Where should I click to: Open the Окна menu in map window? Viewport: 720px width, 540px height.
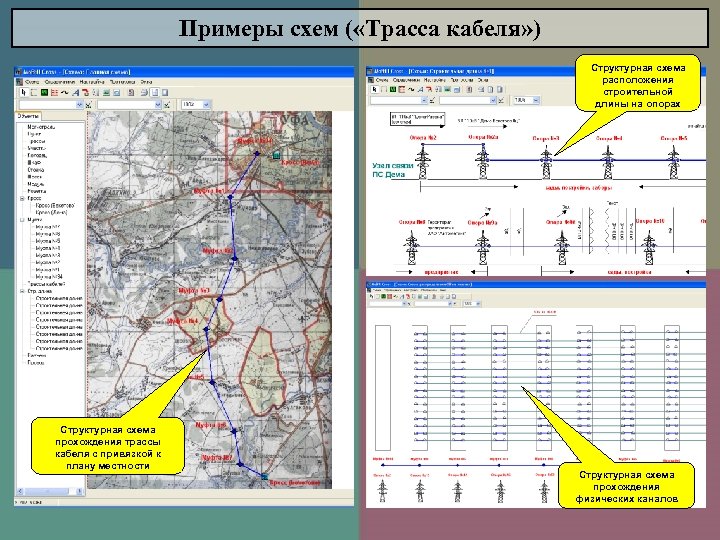[146, 82]
